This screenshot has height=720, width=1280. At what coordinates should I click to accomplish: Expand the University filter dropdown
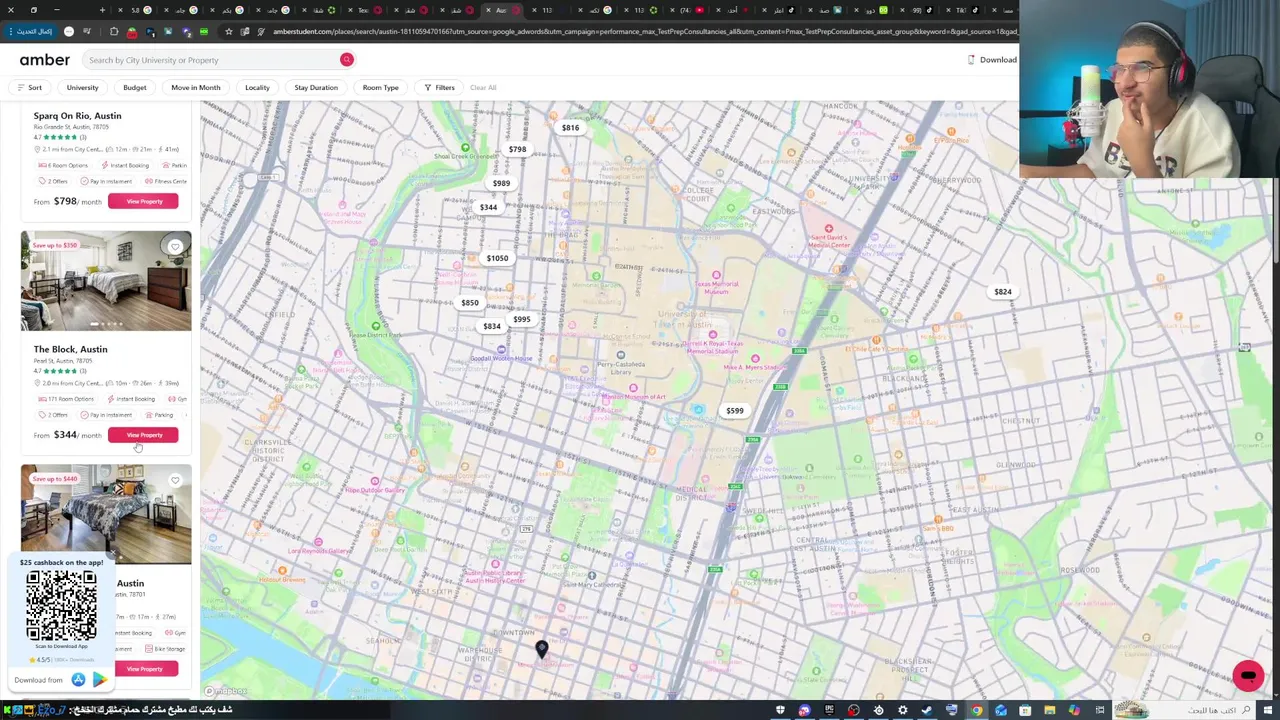click(x=82, y=87)
